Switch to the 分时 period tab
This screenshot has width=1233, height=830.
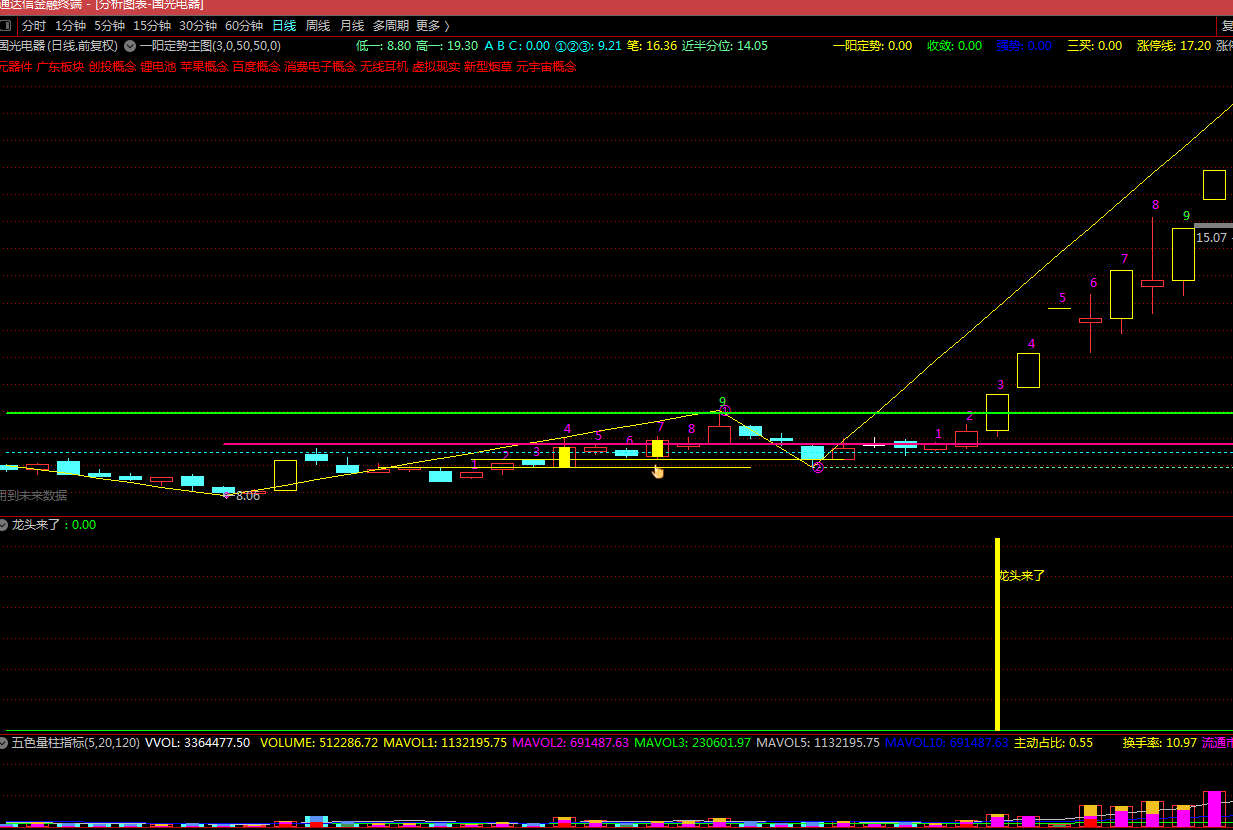(x=33, y=26)
